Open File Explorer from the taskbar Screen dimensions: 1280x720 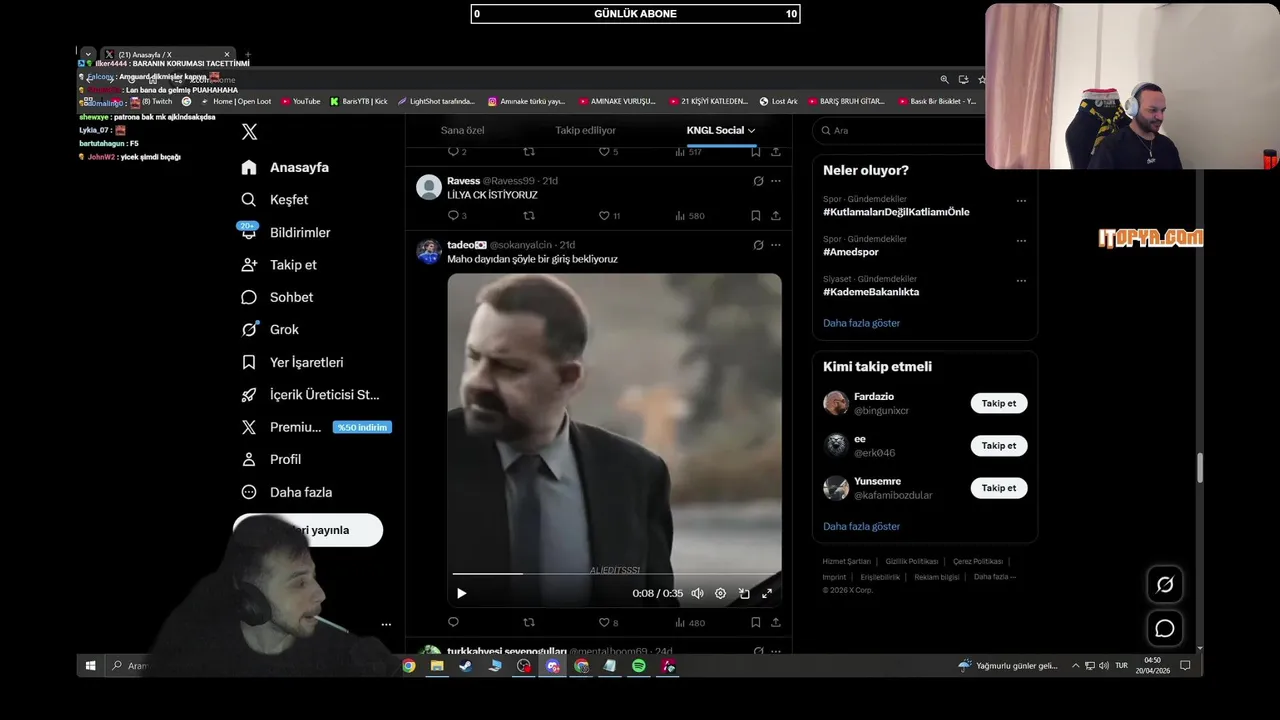[437, 666]
